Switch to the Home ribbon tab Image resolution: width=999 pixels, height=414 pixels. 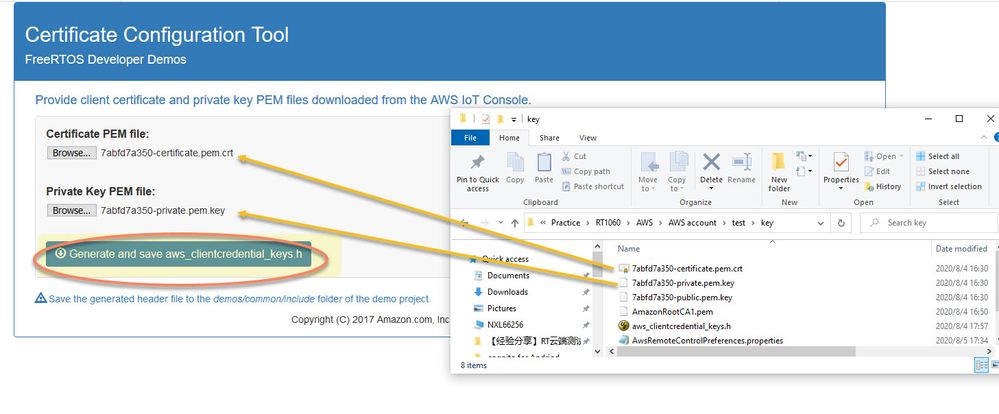(509, 138)
